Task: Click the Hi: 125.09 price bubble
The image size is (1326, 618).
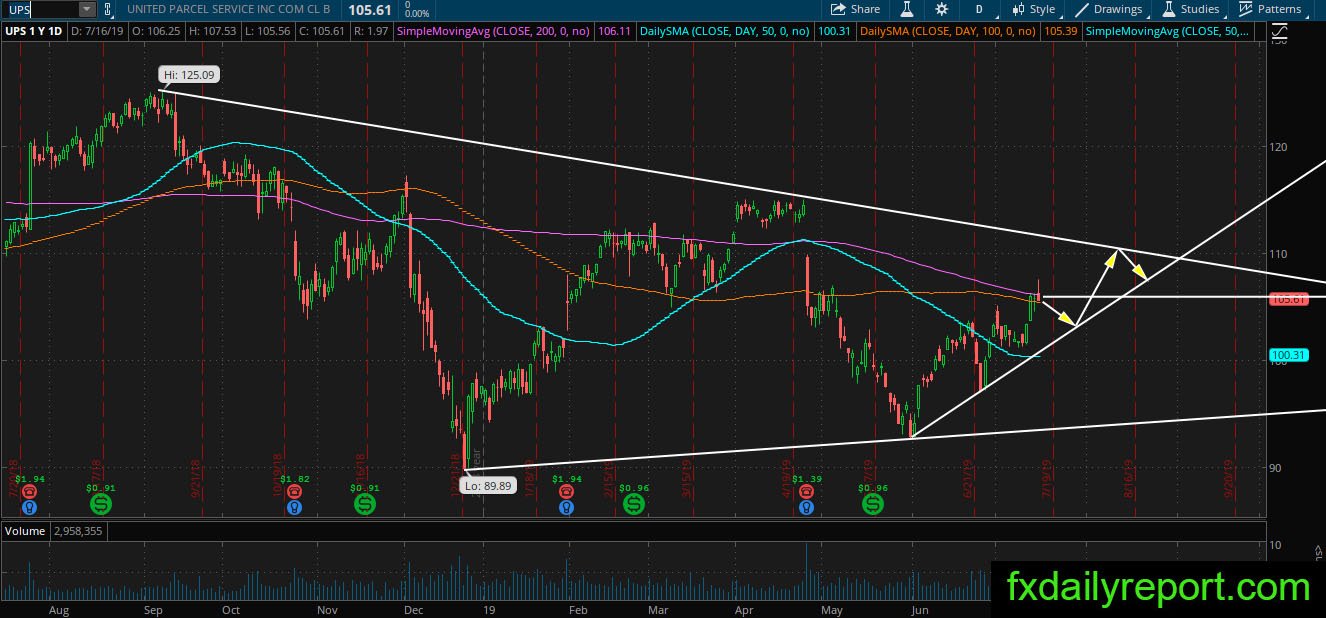Action: [189, 75]
